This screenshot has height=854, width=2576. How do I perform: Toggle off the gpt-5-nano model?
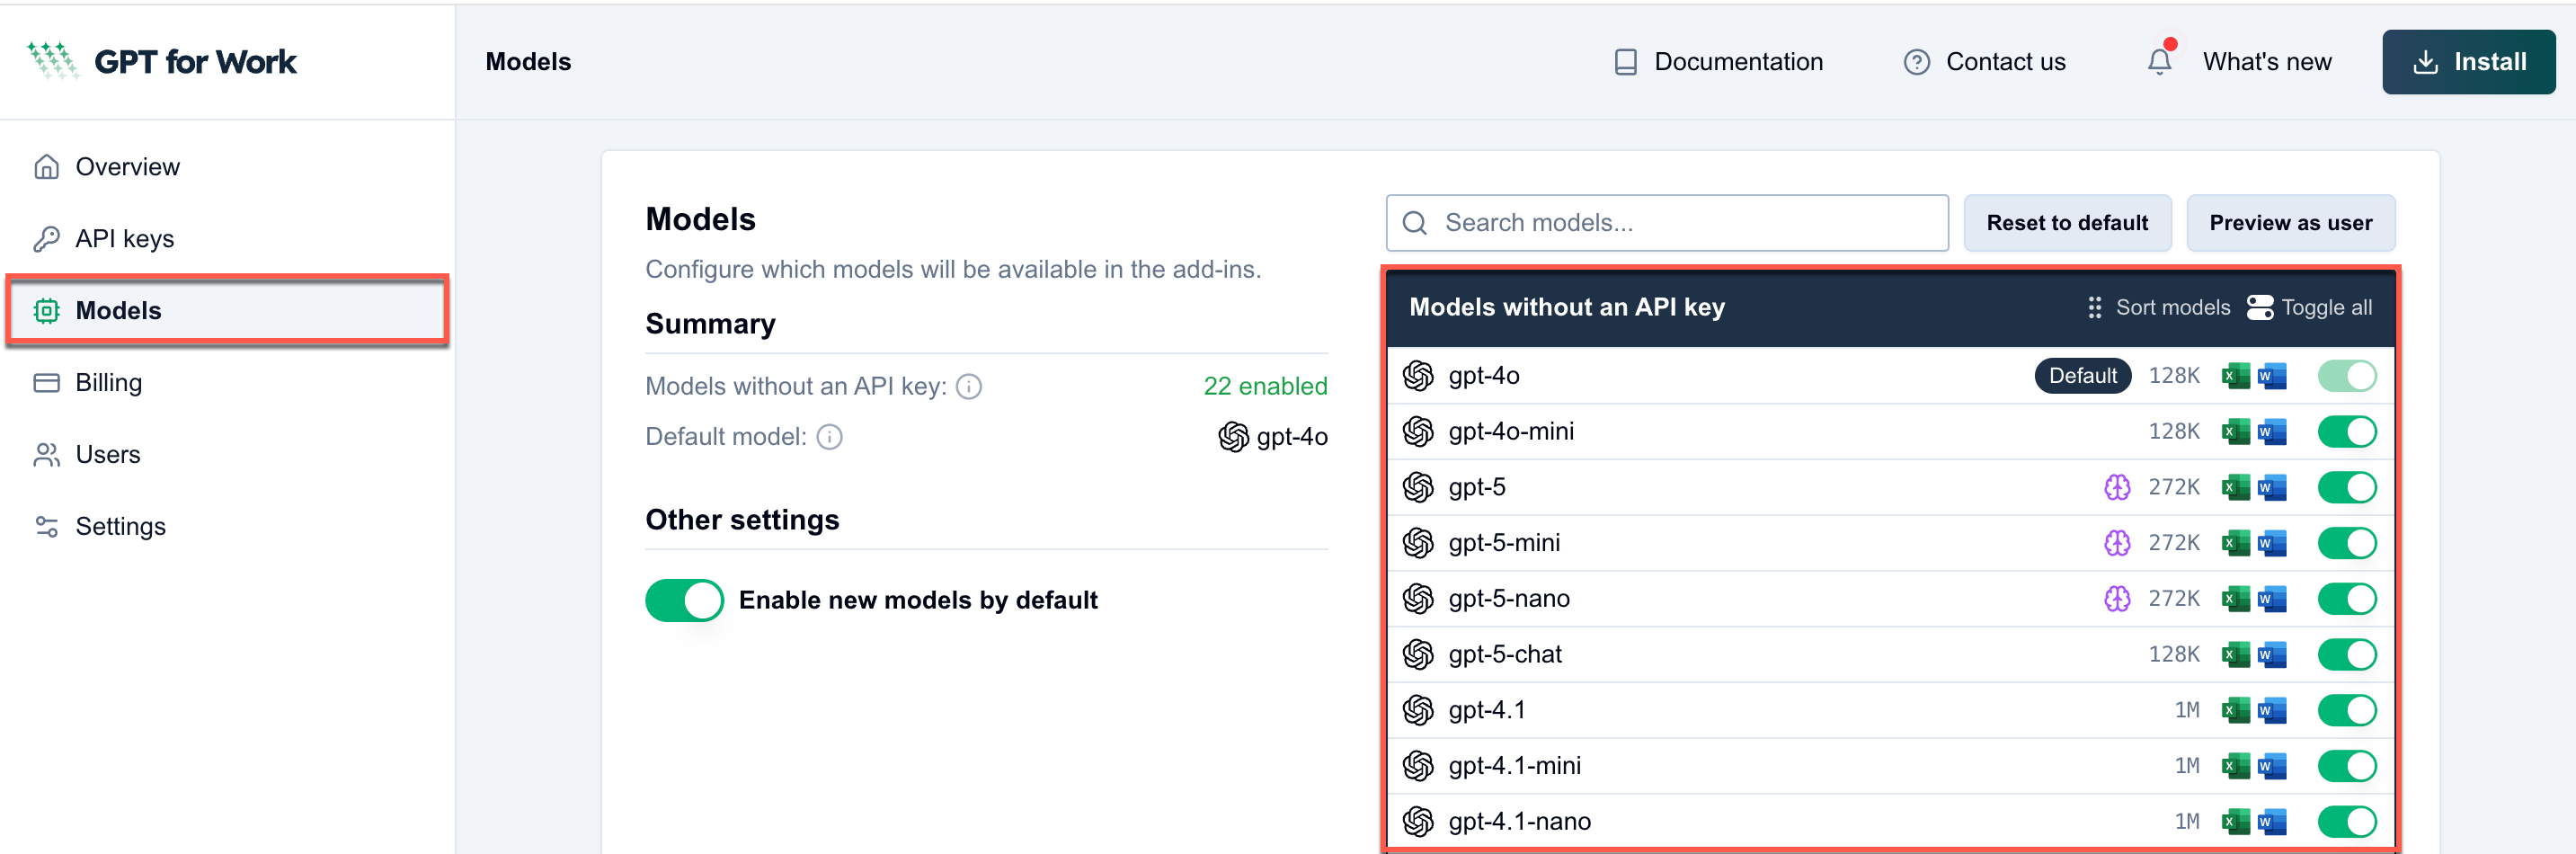[2345, 599]
